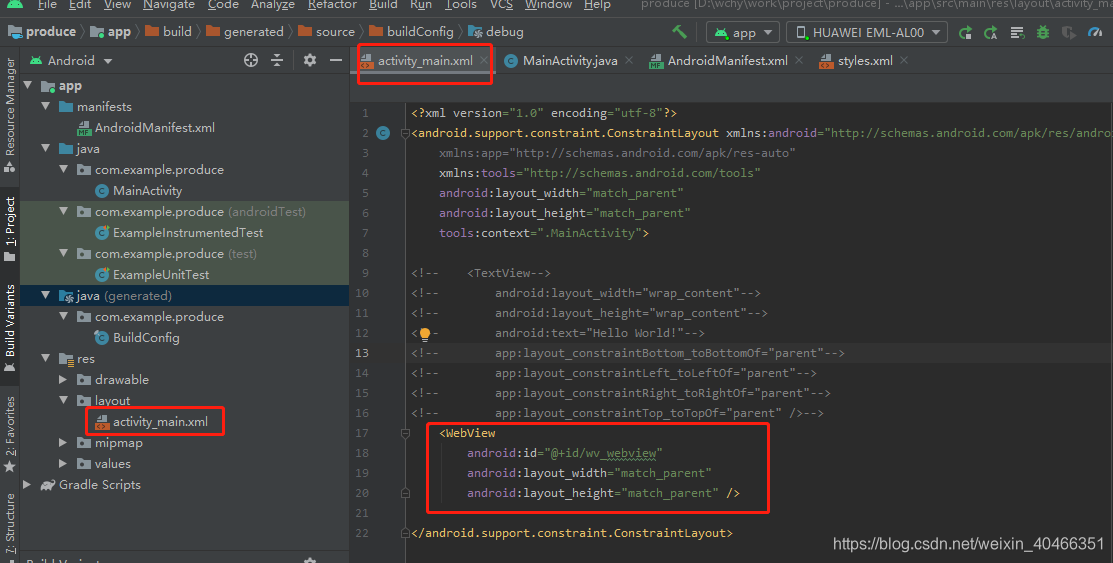Expand Gradle Scripts node
This screenshot has width=1113, height=563.
[x=28, y=484]
